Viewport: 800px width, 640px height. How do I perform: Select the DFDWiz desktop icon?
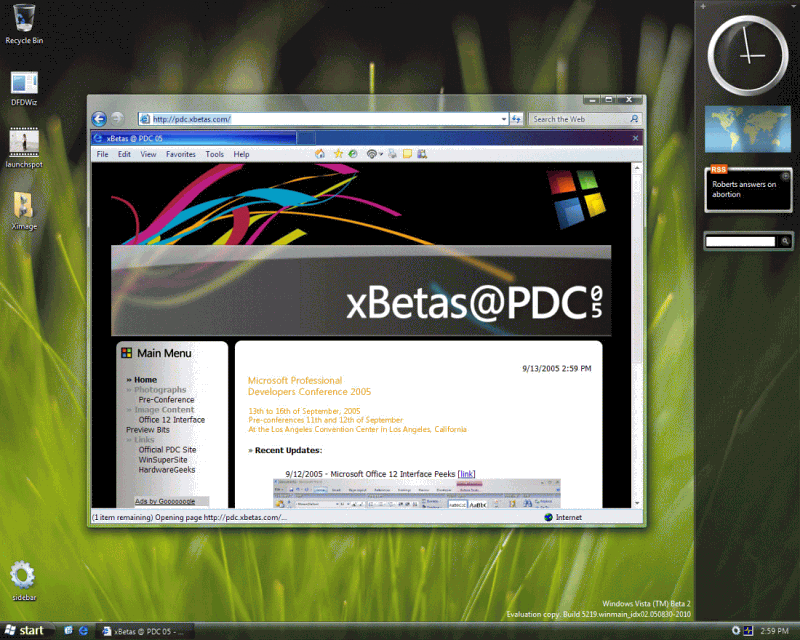click(x=24, y=88)
